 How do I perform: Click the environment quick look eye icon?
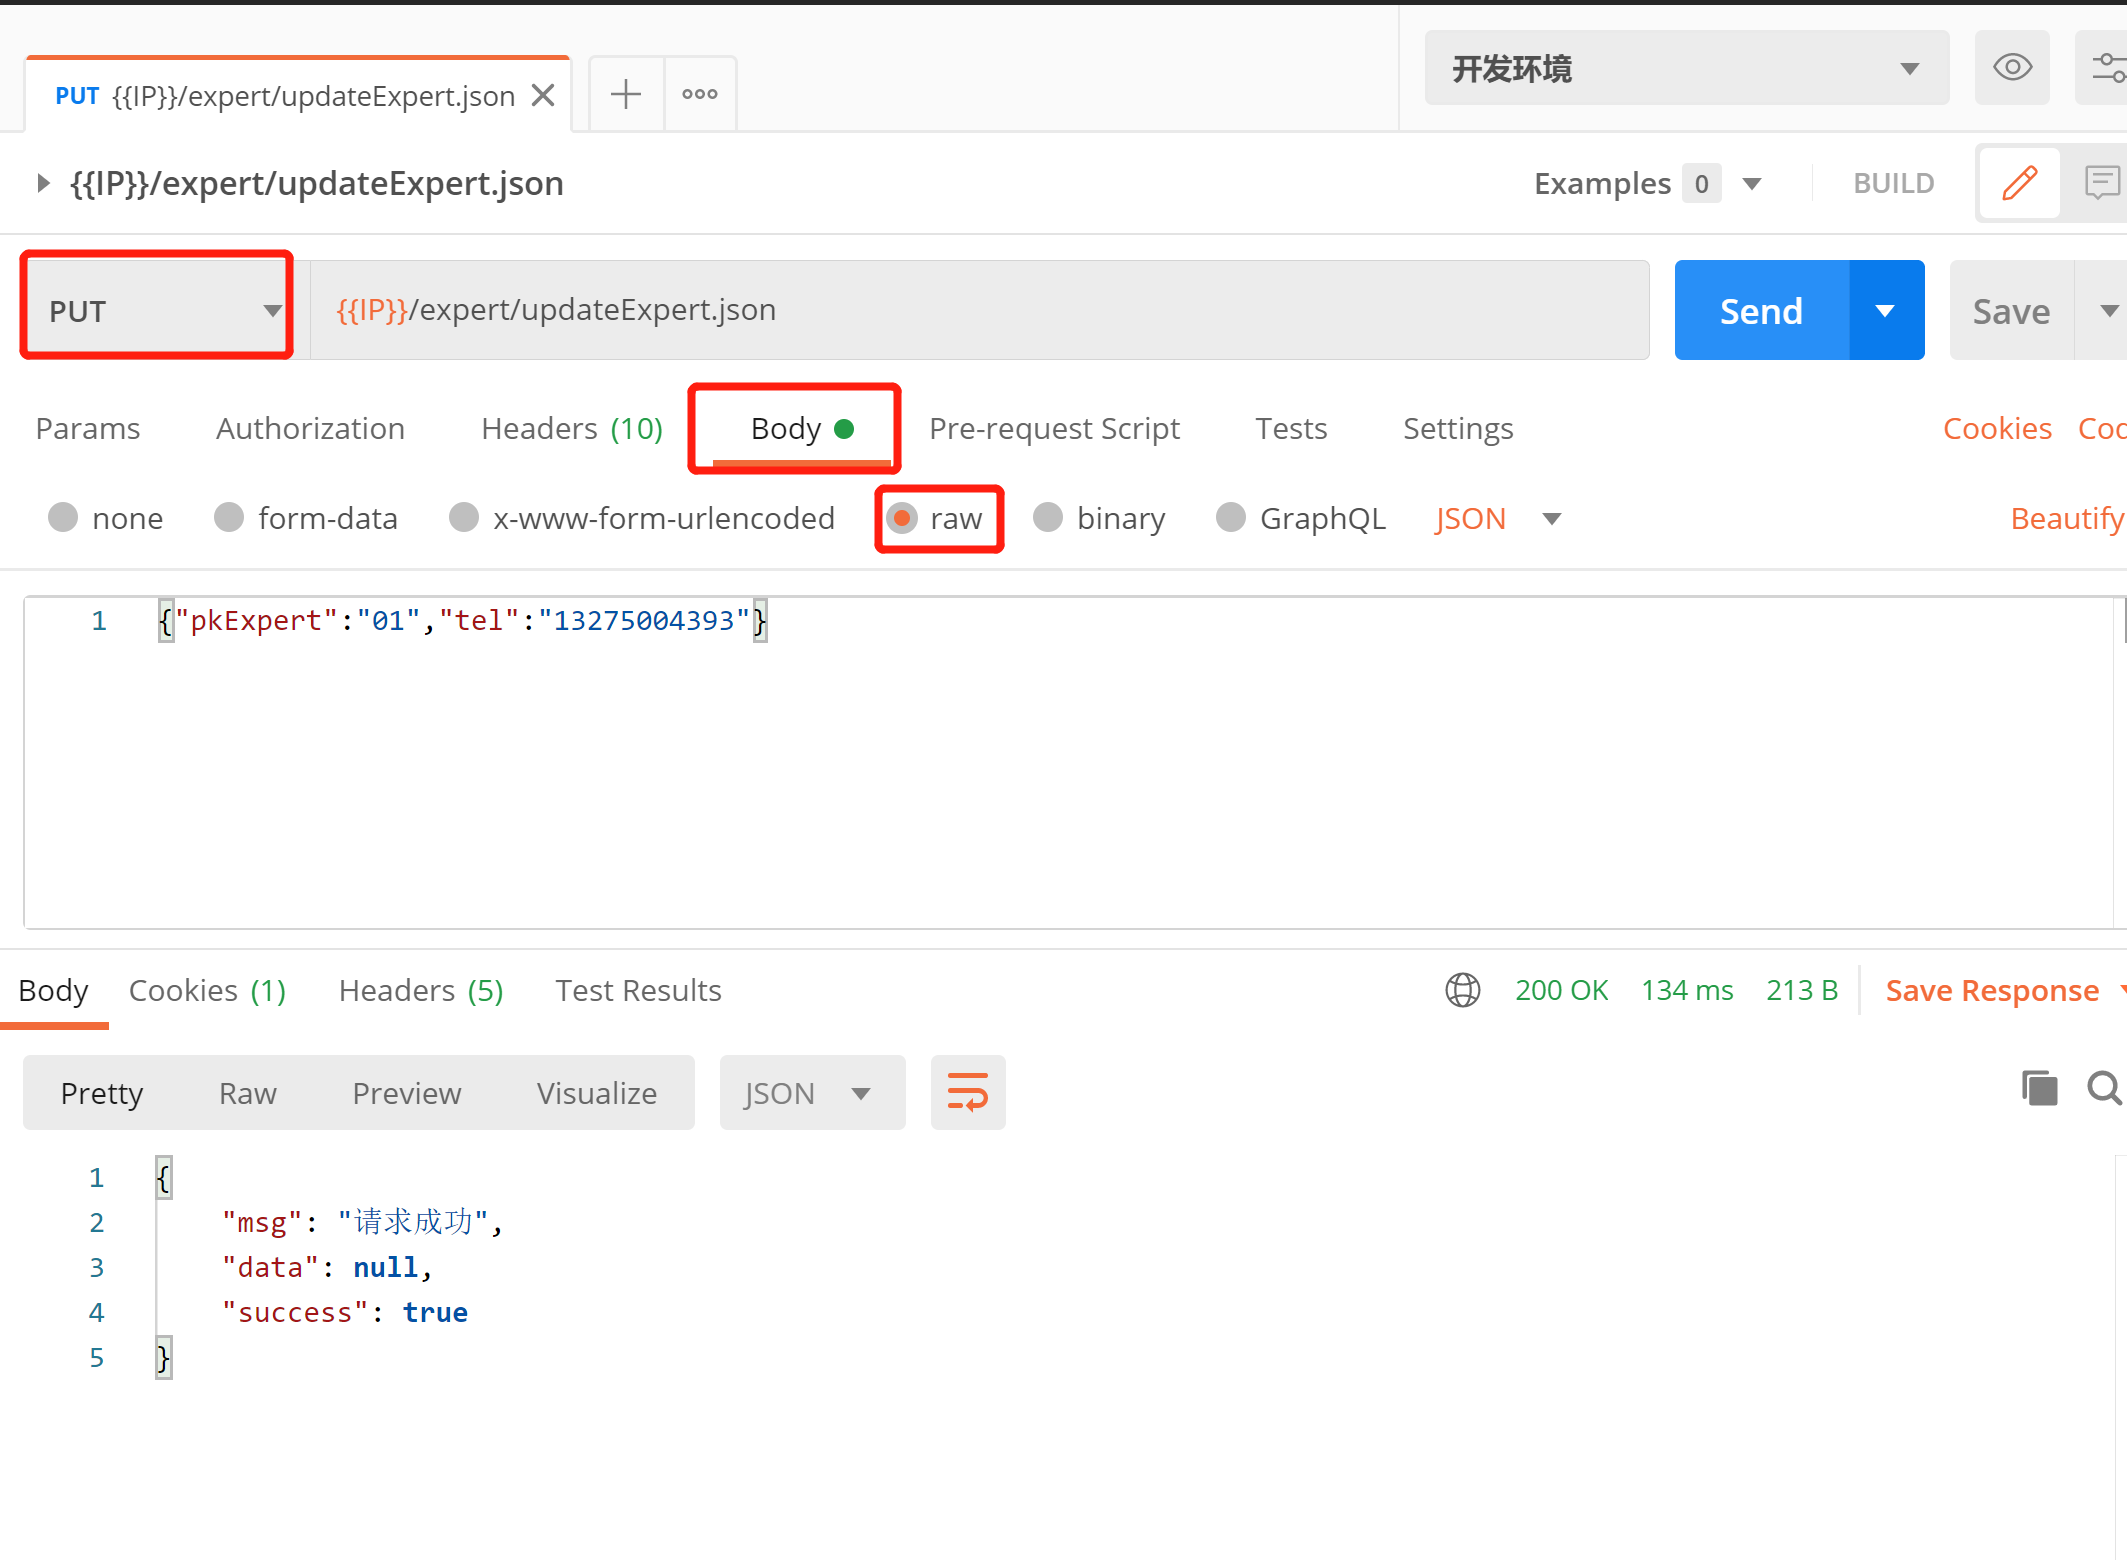(x=2011, y=68)
